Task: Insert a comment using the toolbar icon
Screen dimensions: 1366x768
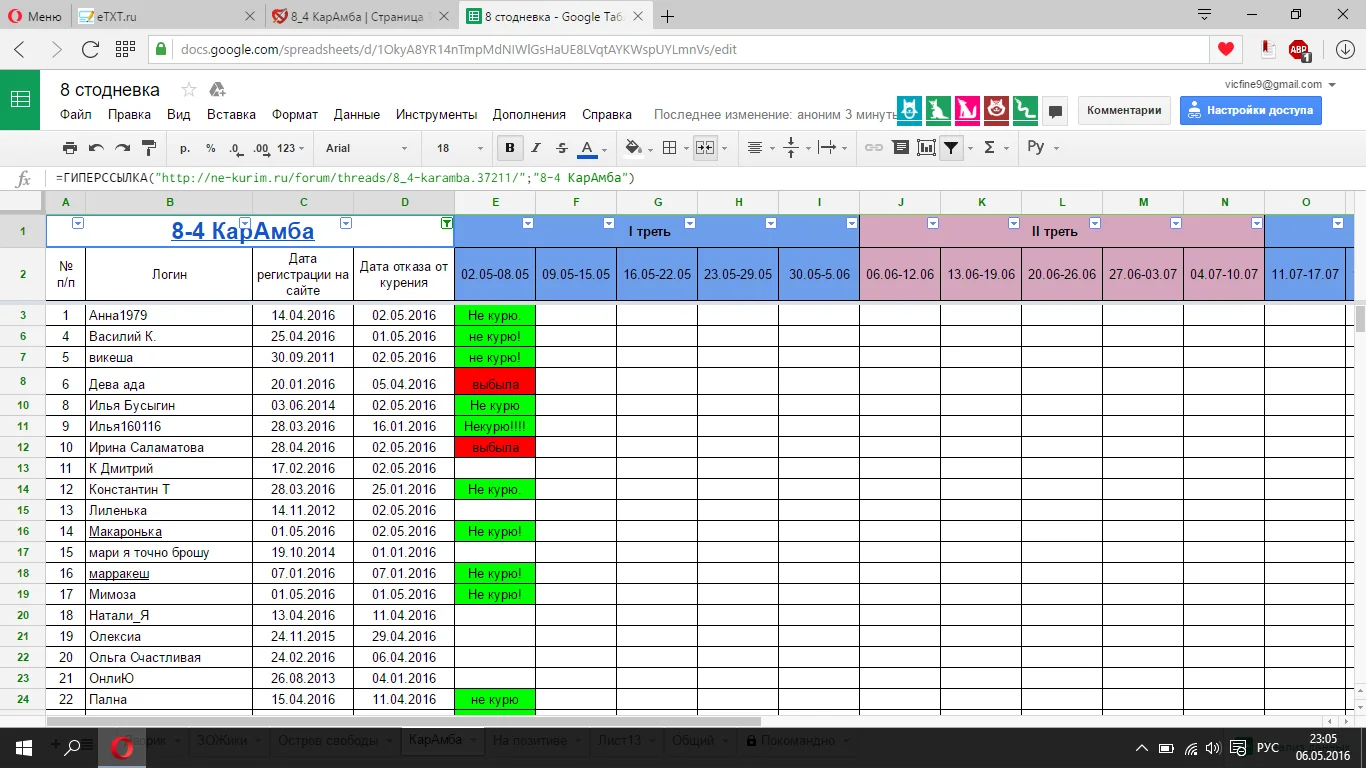Action: pos(900,148)
